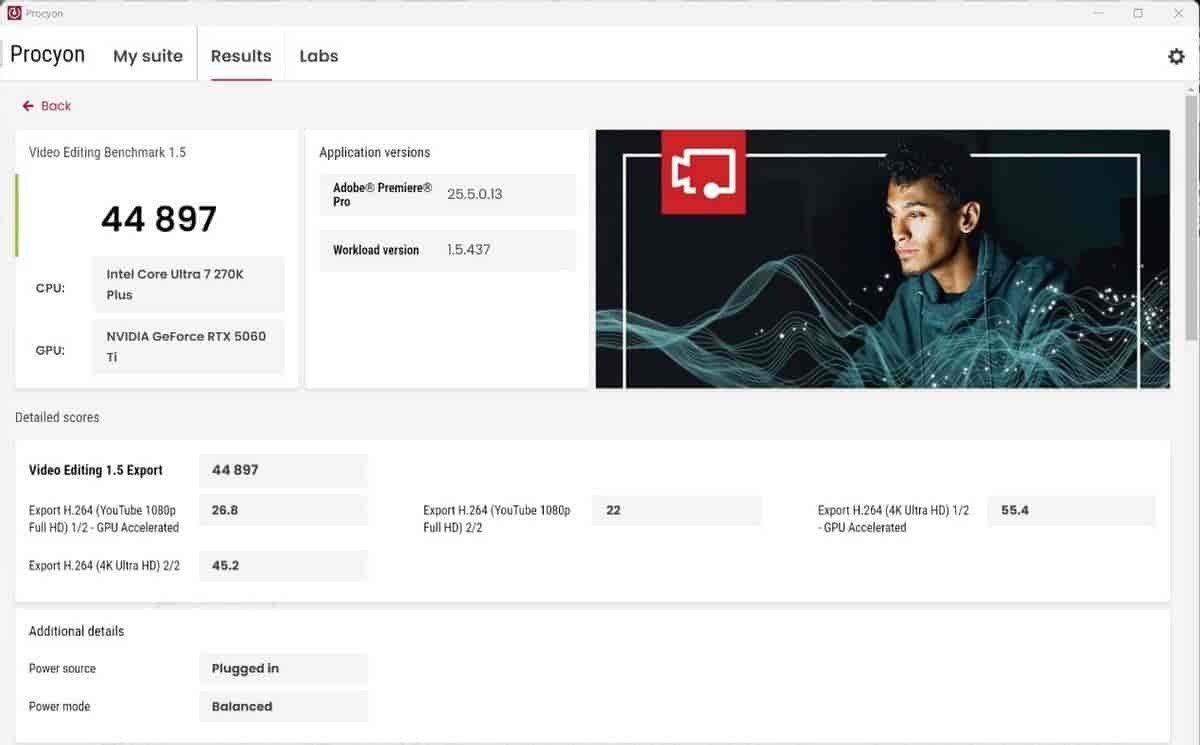Image resolution: width=1200 pixels, height=745 pixels.
Task: Switch to the Labs tab
Action: coord(319,56)
